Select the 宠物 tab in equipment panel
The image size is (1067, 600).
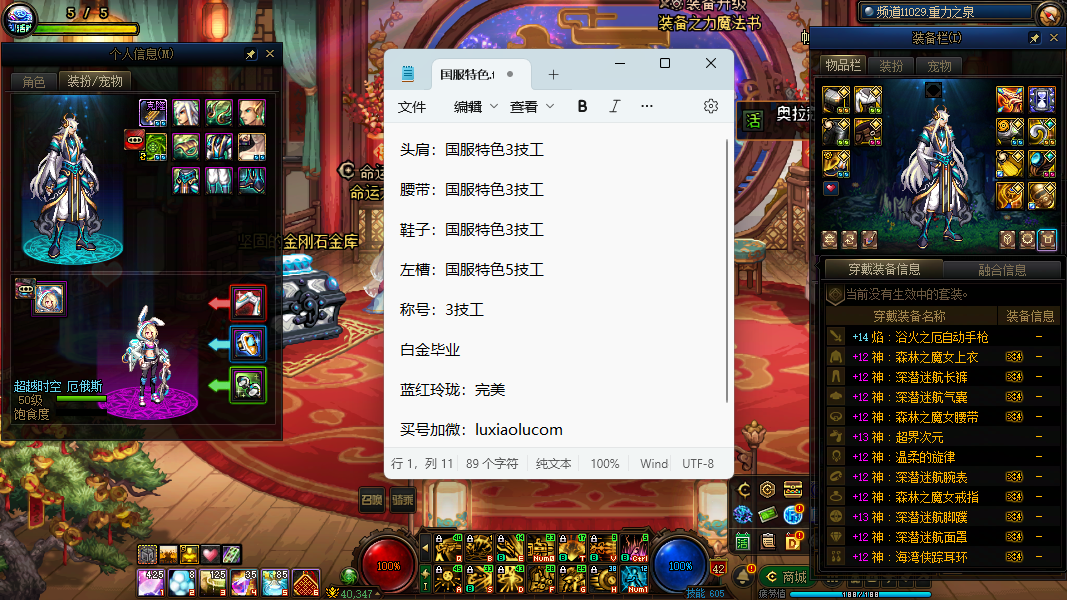(940, 66)
